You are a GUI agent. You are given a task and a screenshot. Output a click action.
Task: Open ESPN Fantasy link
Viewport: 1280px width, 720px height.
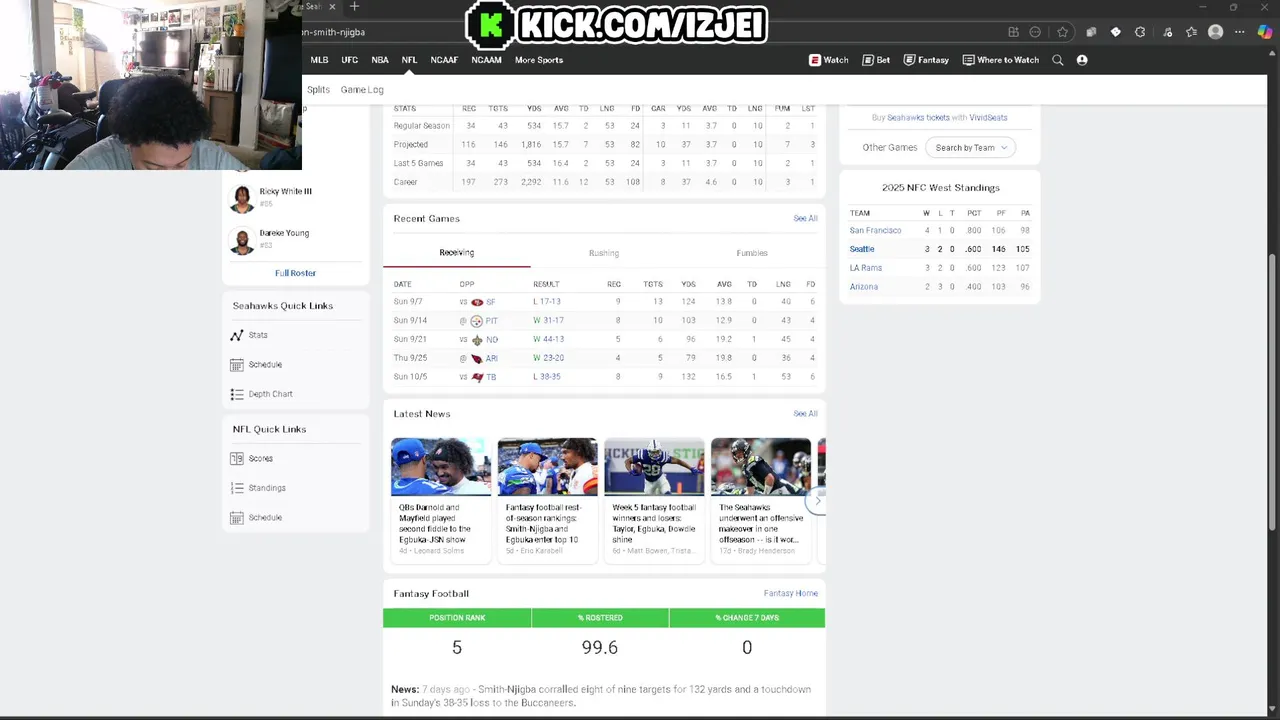tap(926, 60)
